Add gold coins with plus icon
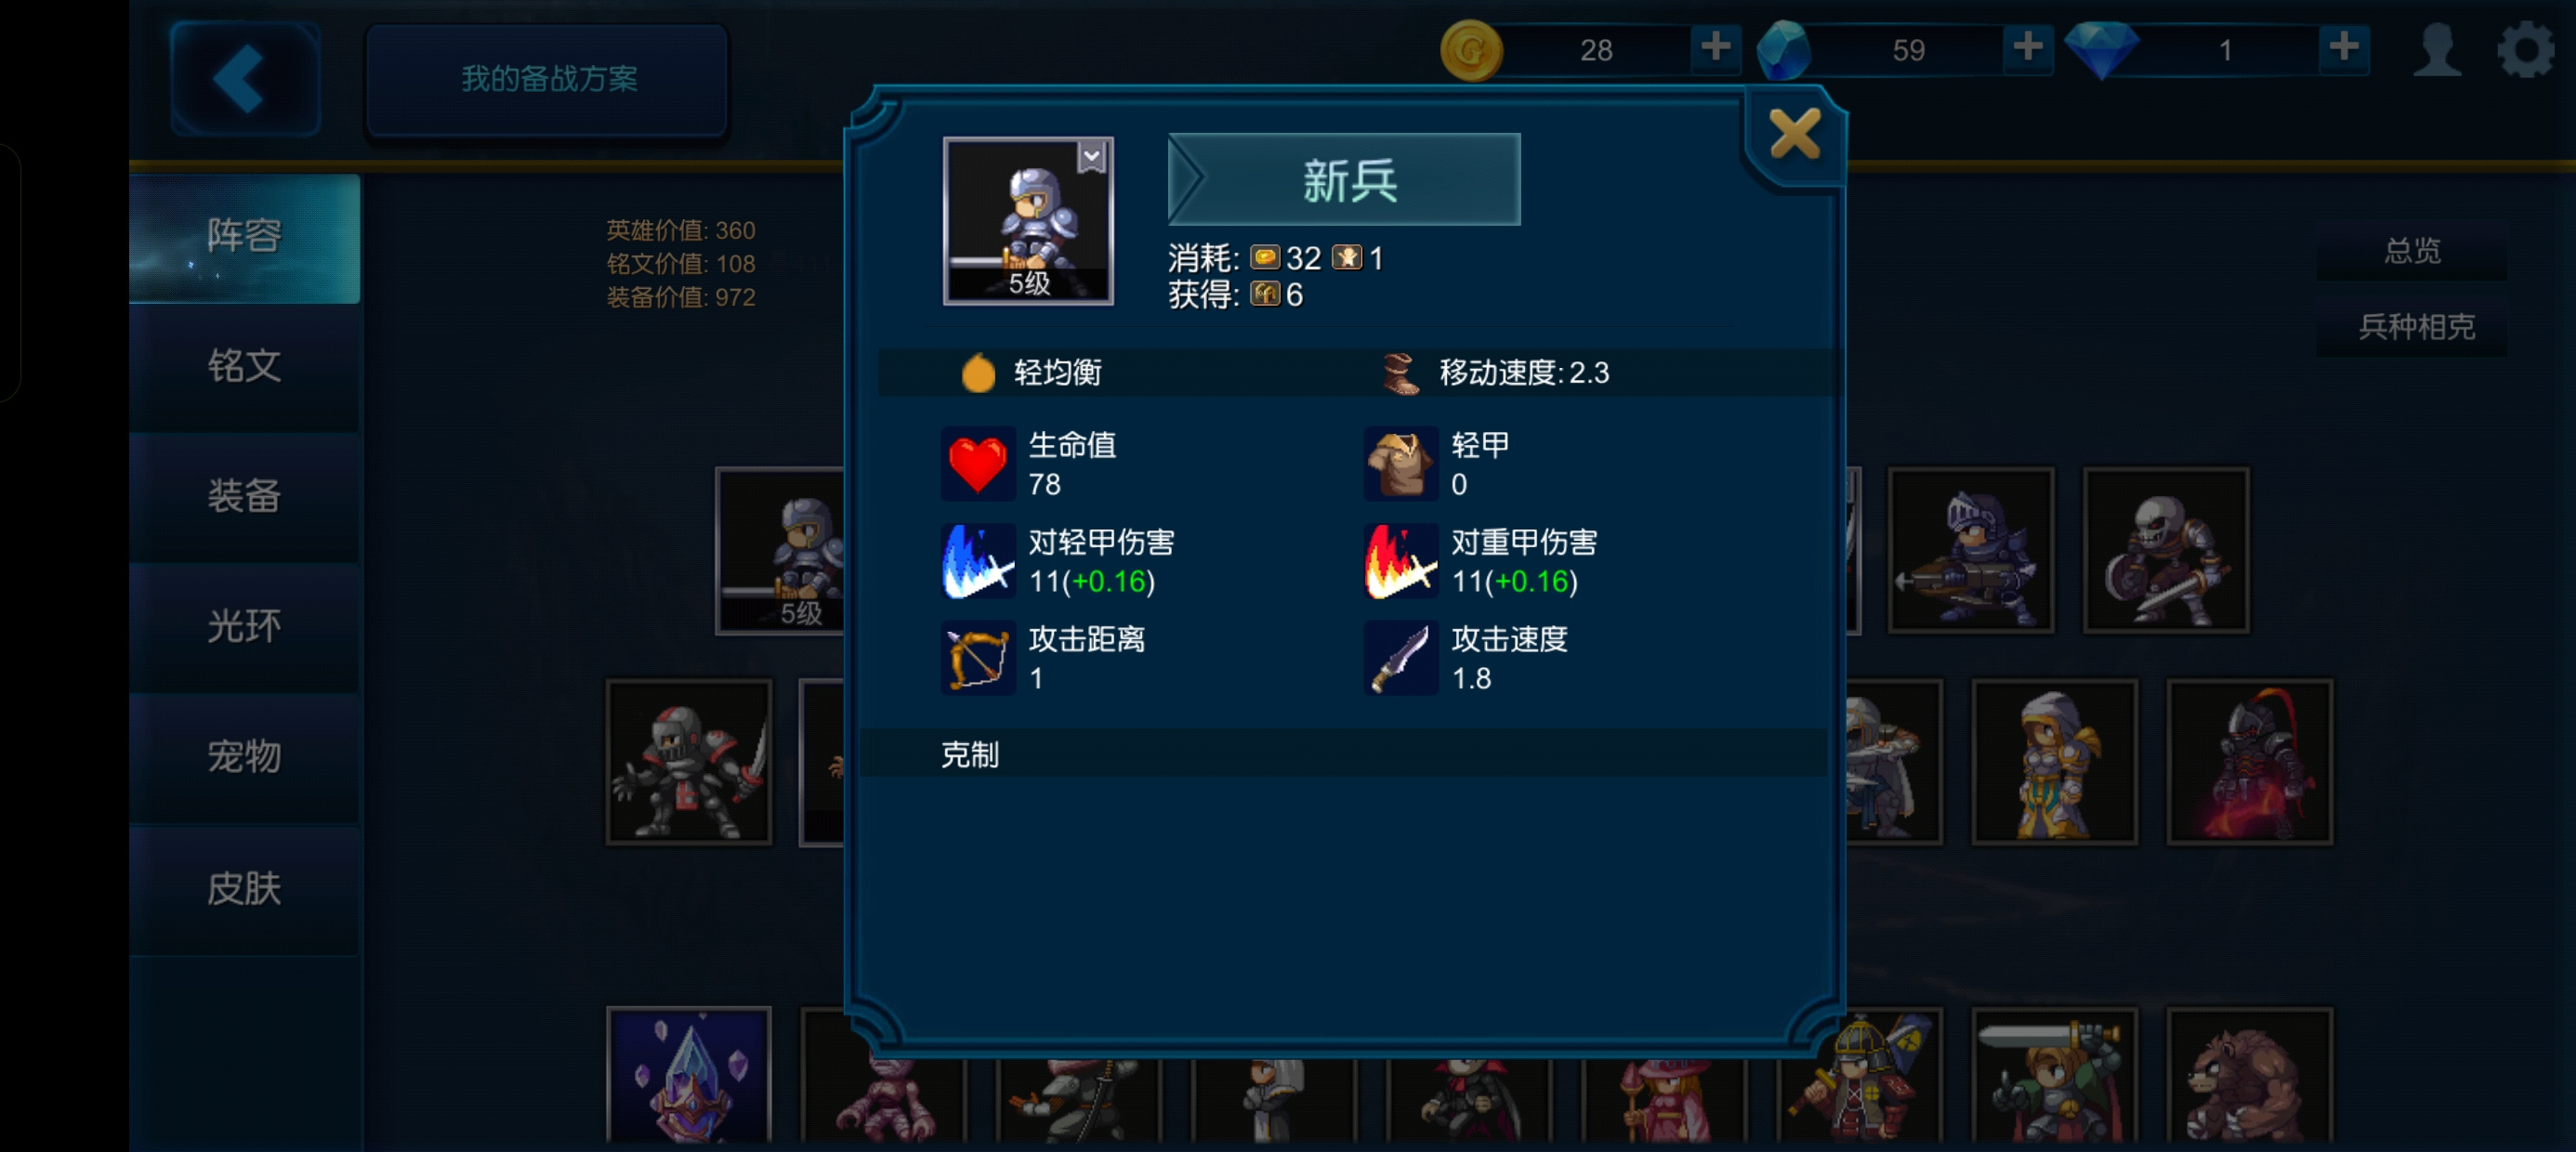Viewport: 2576px width, 1152px height. 1715,47
